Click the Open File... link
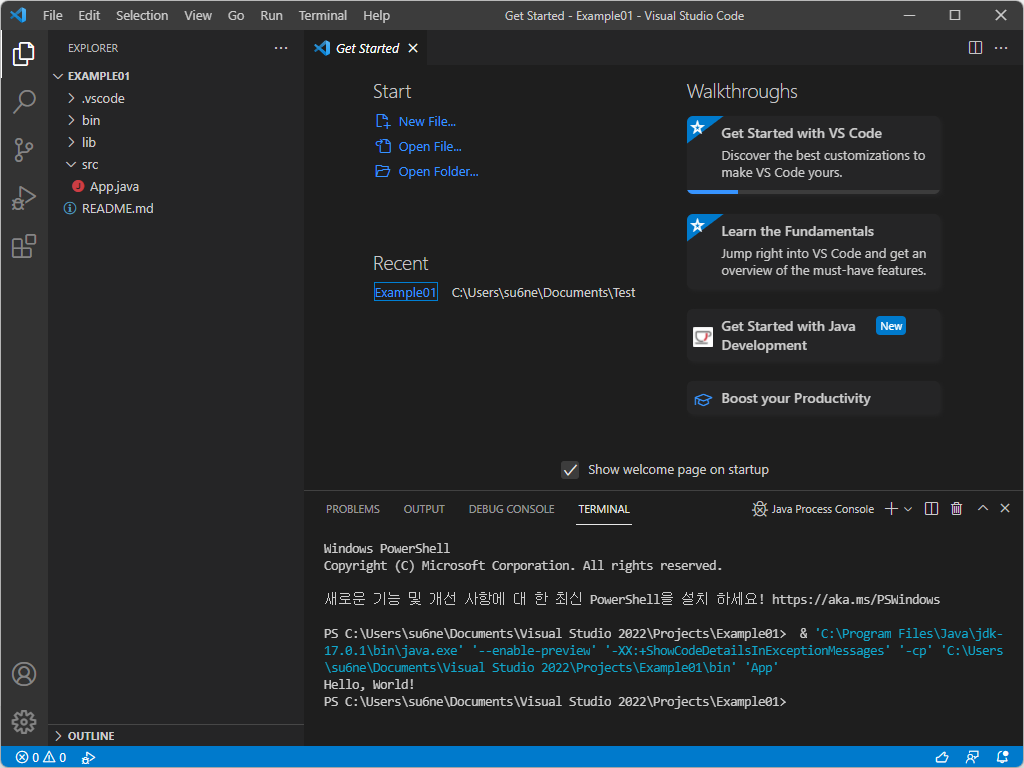The image size is (1024, 768). (x=430, y=146)
